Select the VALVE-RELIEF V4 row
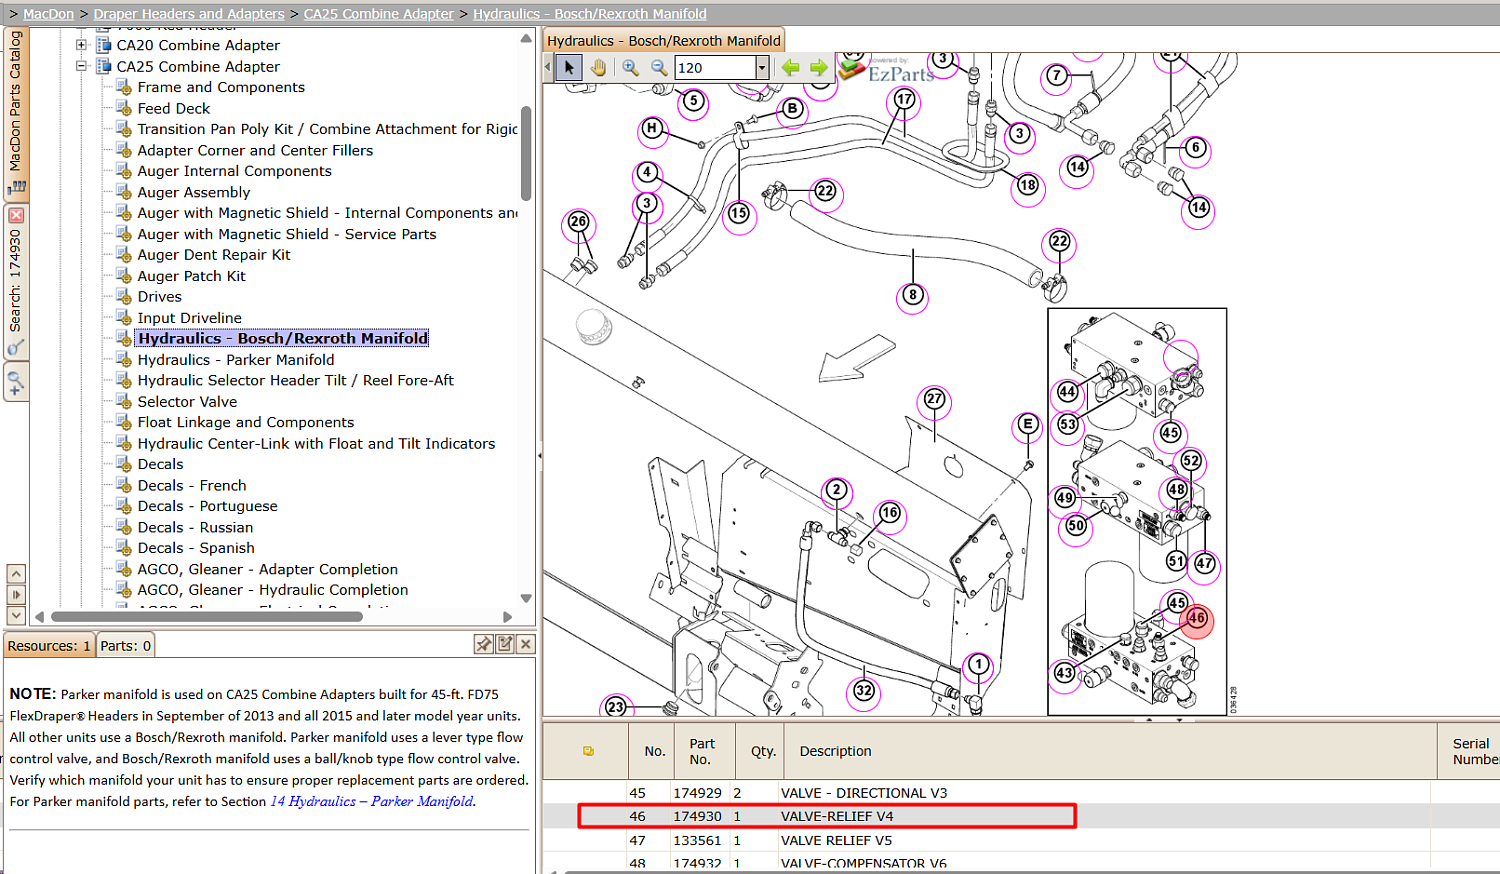This screenshot has height=874, width=1500. 1021,816
